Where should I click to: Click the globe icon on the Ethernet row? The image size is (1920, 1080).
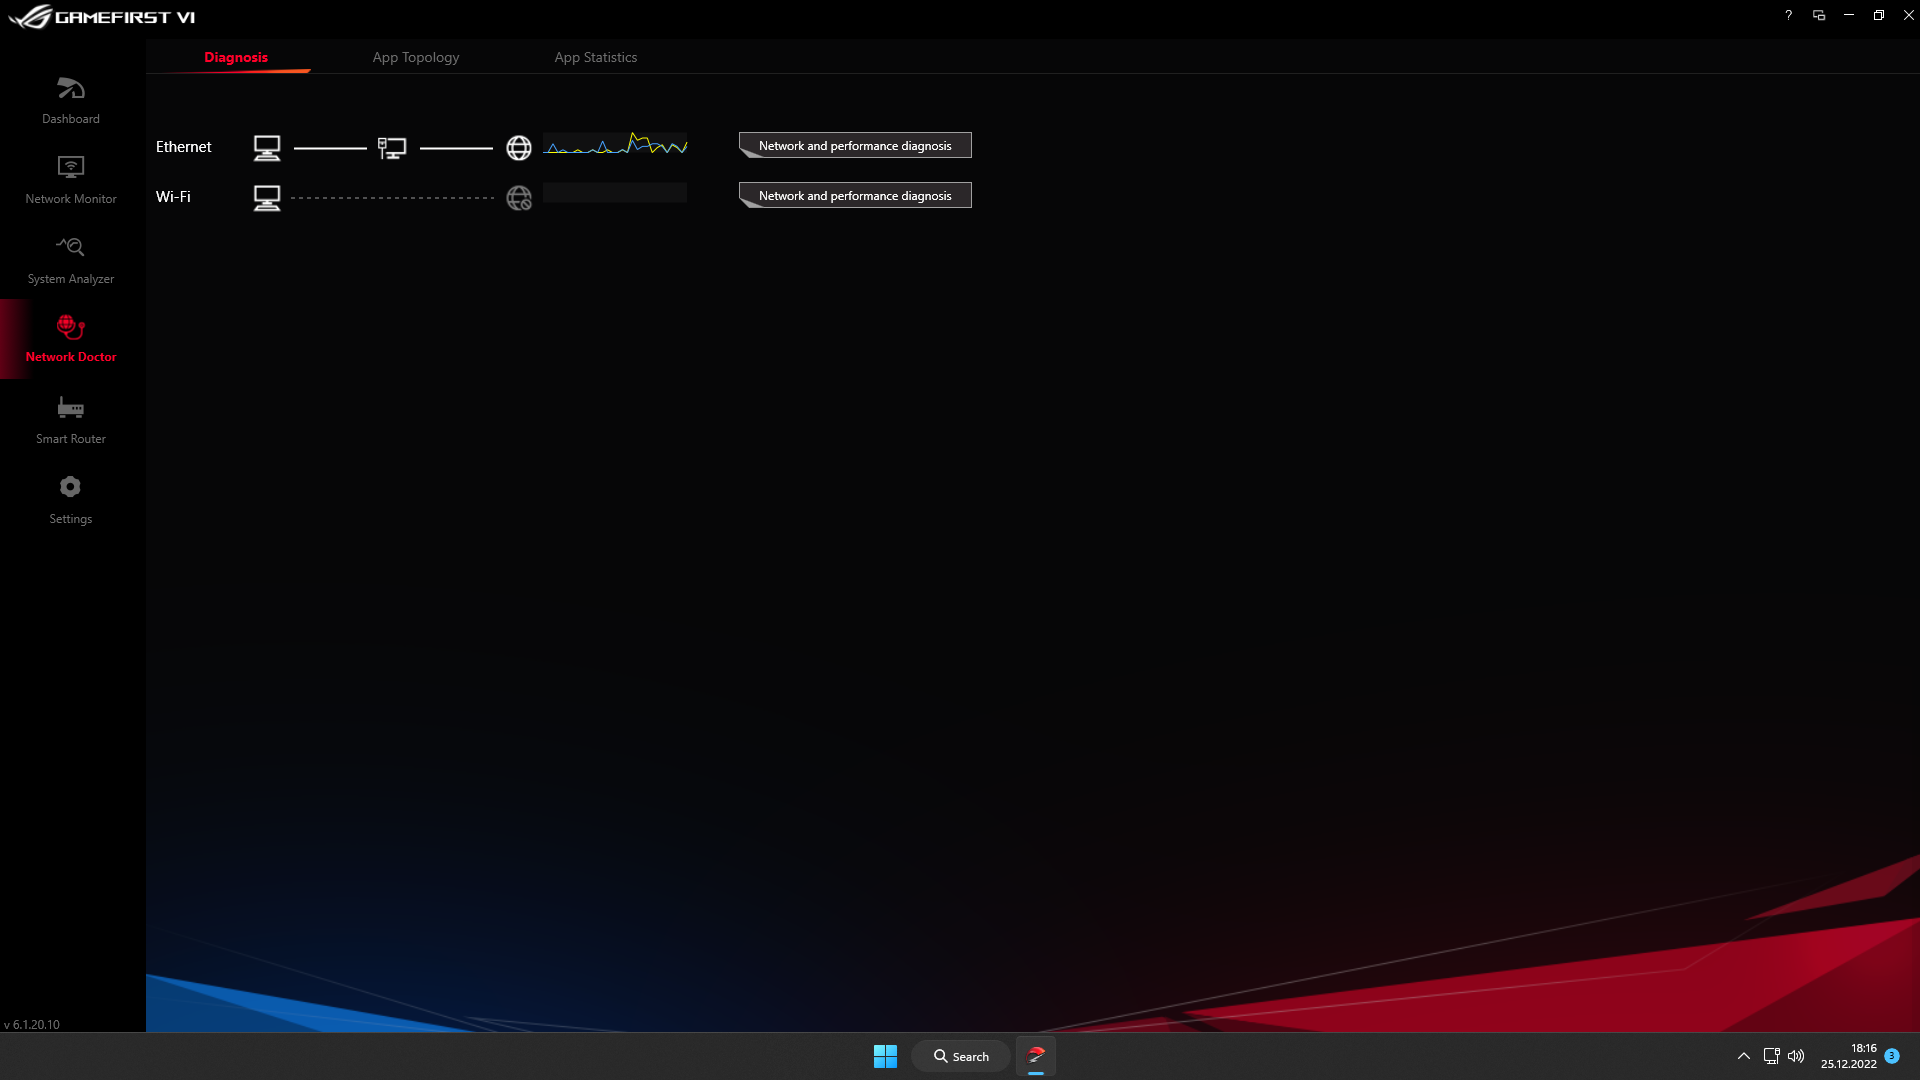coord(519,147)
